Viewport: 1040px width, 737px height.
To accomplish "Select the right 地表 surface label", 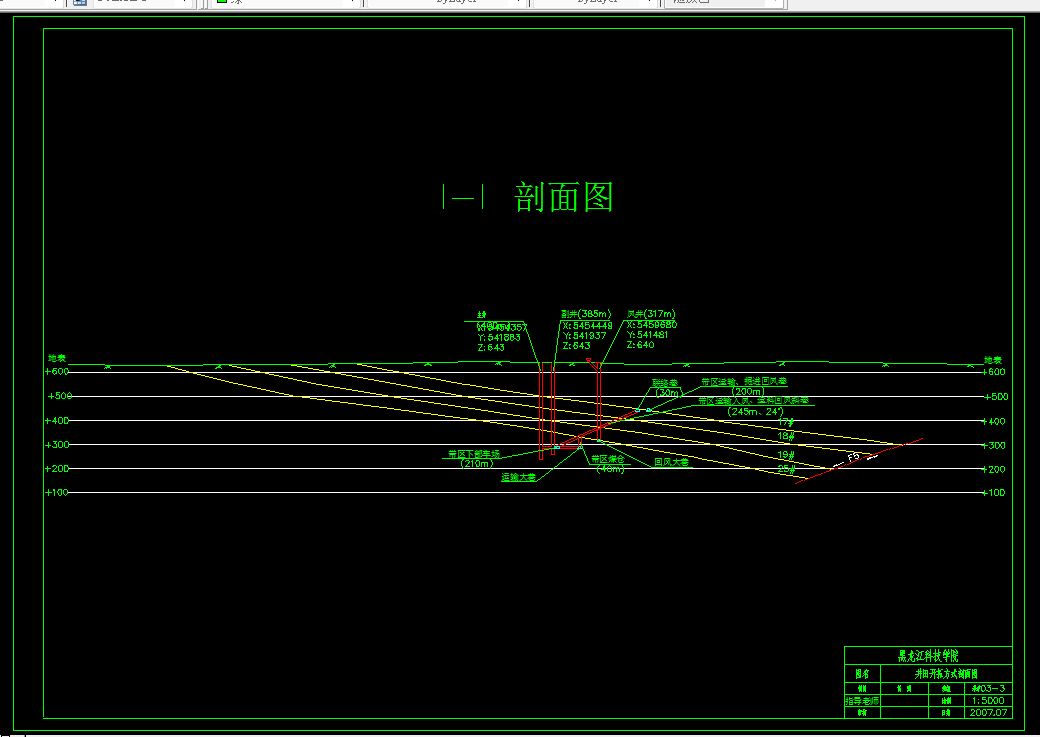I will coord(993,360).
